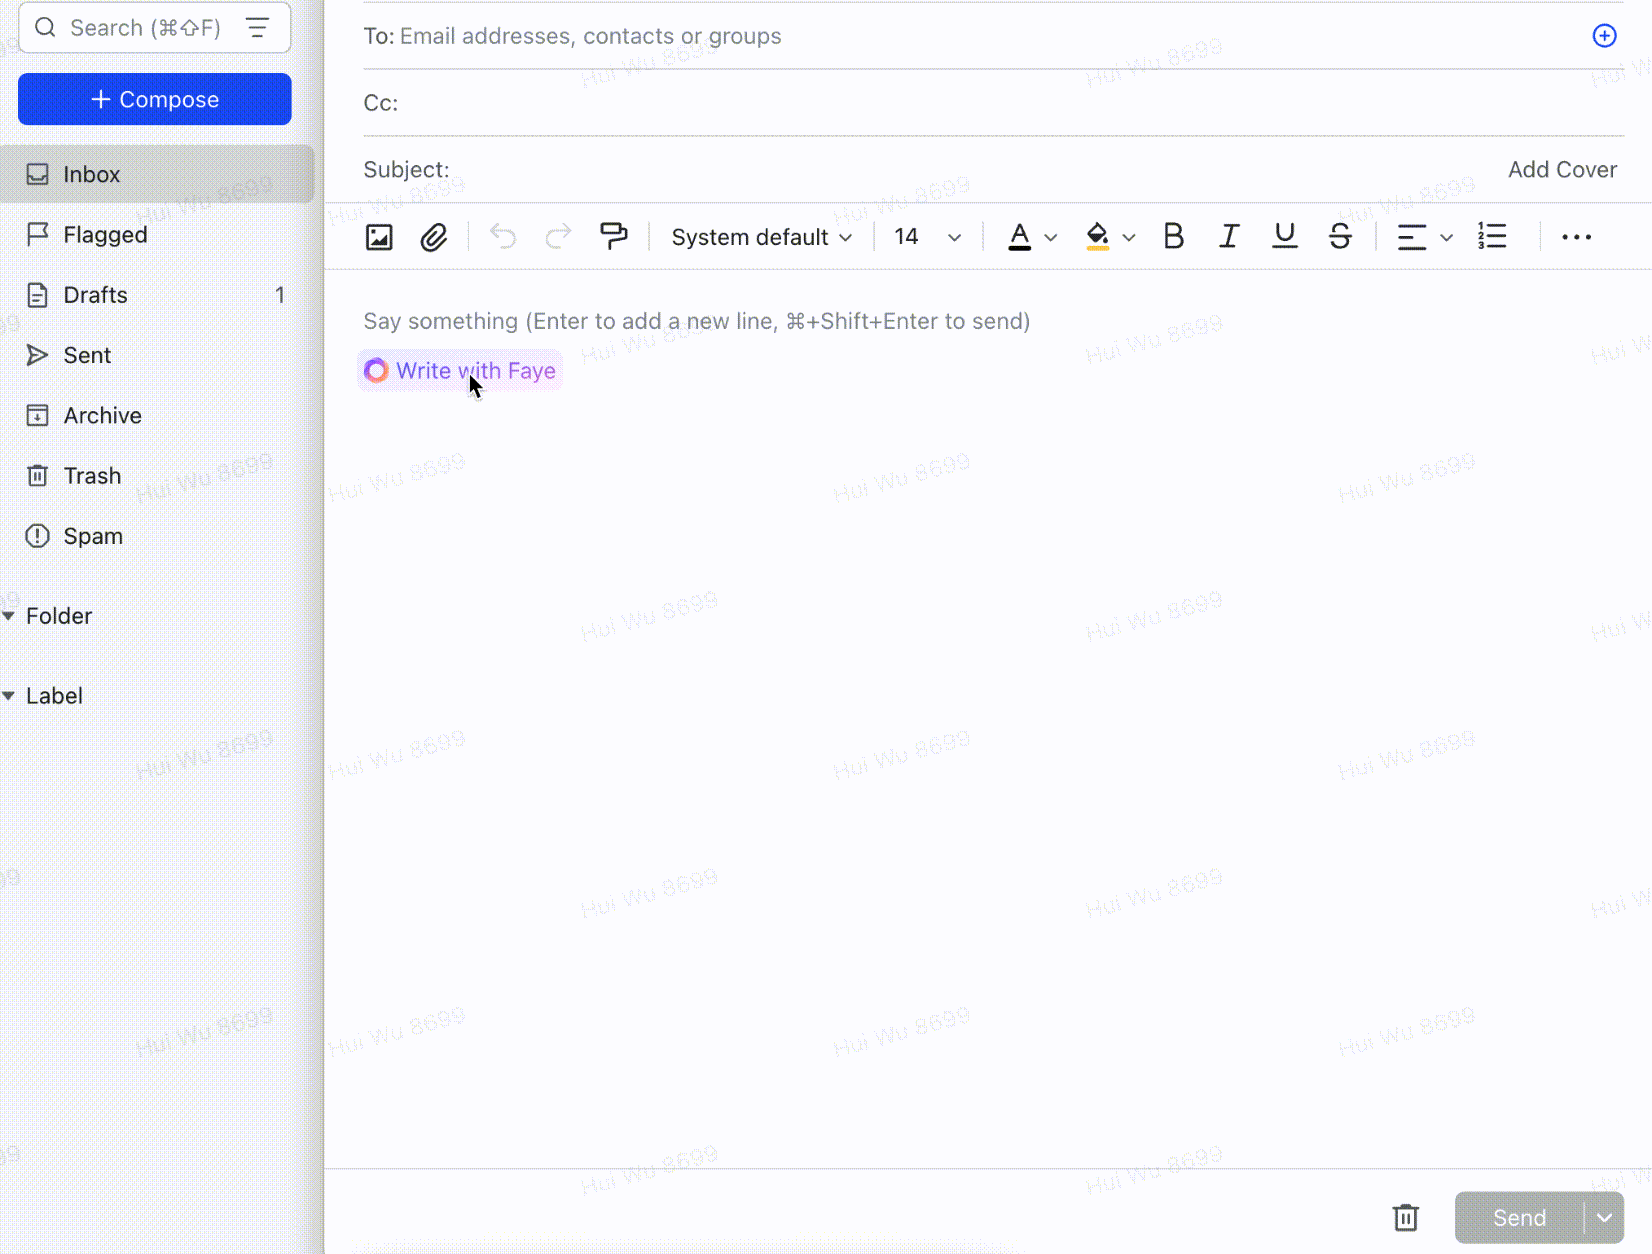Click the insert image icon
This screenshot has width=1652, height=1254.
point(379,237)
